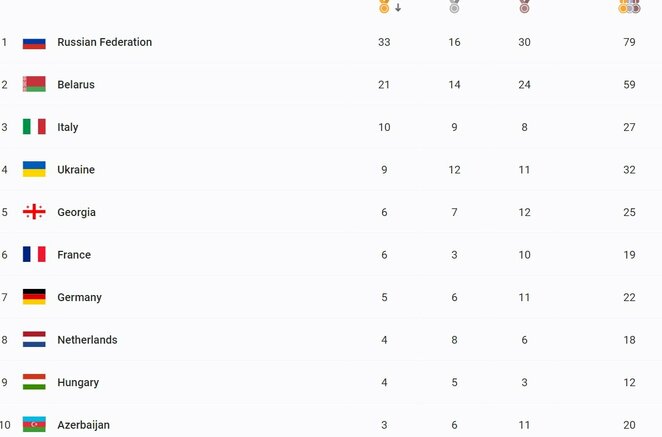Click the total medals column header icon

[x=629, y=7]
